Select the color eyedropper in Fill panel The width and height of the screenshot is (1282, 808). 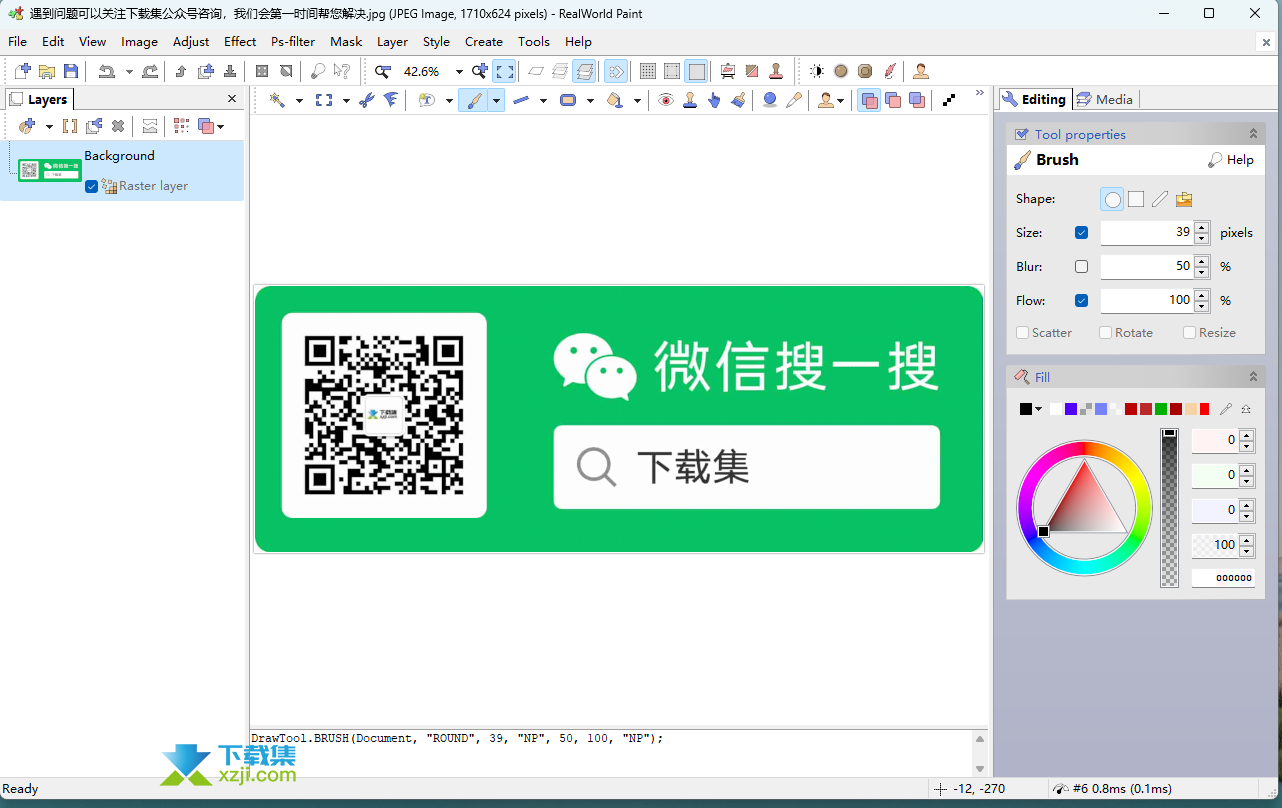pos(1225,409)
